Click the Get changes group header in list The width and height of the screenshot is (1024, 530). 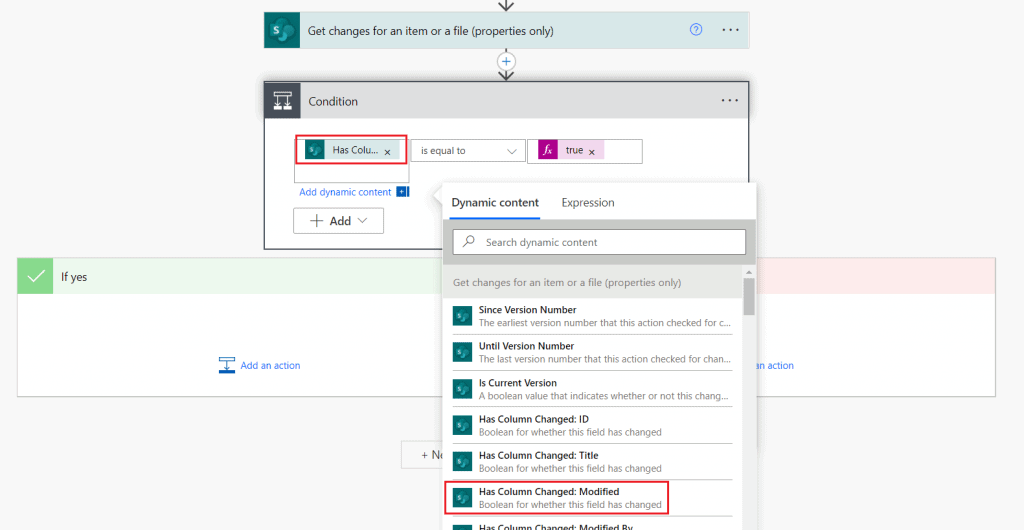[x=592, y=282]
